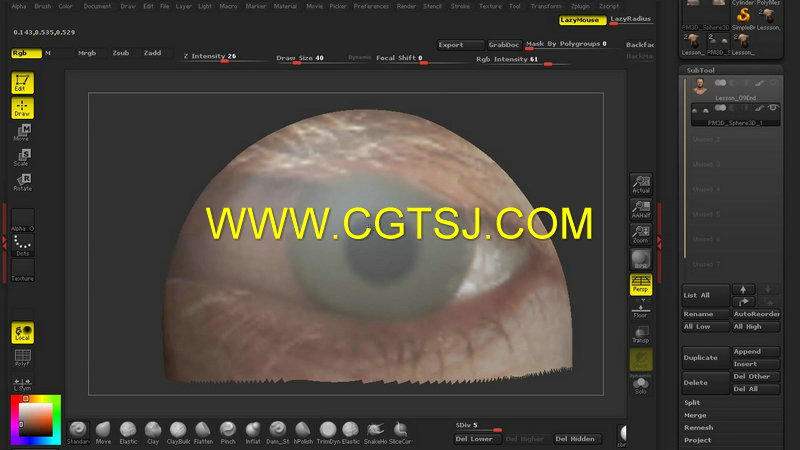The image size is (800, 450).
Task: Open the Texture selection slot
Action: [x=22, y=270]
